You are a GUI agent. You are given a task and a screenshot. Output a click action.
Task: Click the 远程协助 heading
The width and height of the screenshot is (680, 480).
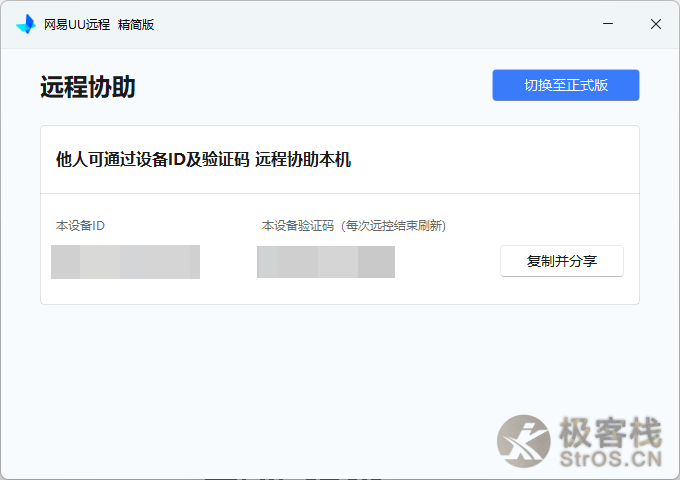coord(88,87)
